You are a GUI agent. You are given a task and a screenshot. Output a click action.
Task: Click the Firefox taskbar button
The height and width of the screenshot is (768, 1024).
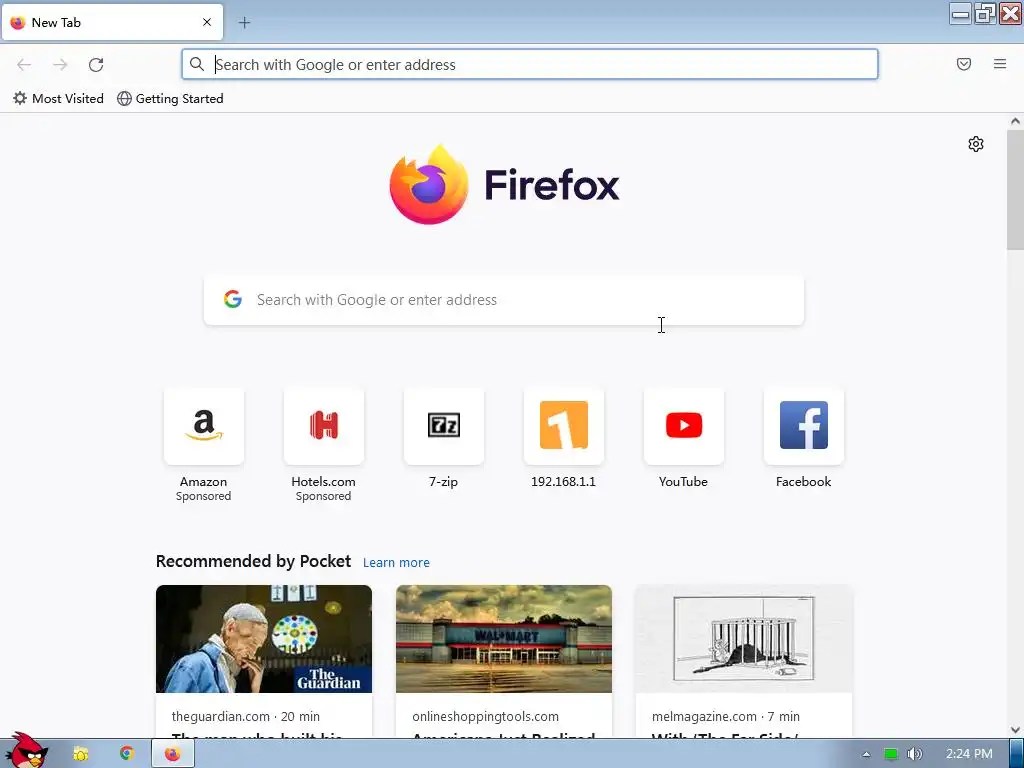[x=172, y=754]
